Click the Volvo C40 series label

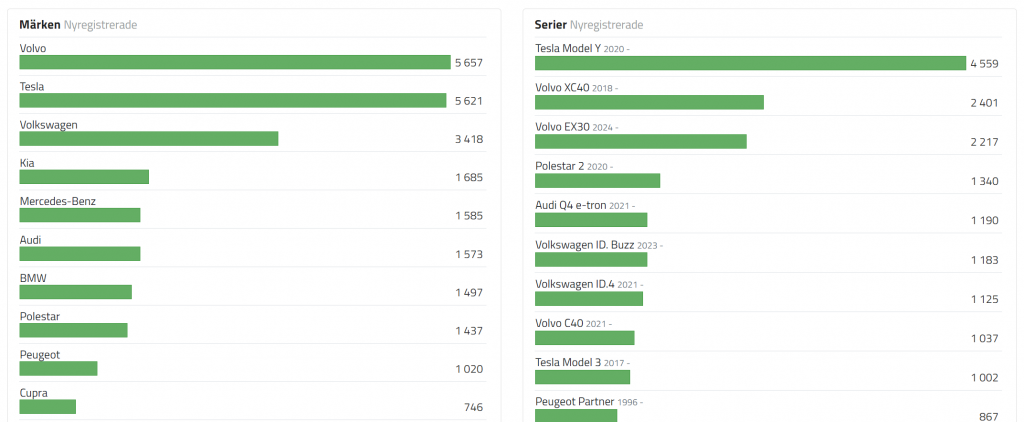coord(559,323)
